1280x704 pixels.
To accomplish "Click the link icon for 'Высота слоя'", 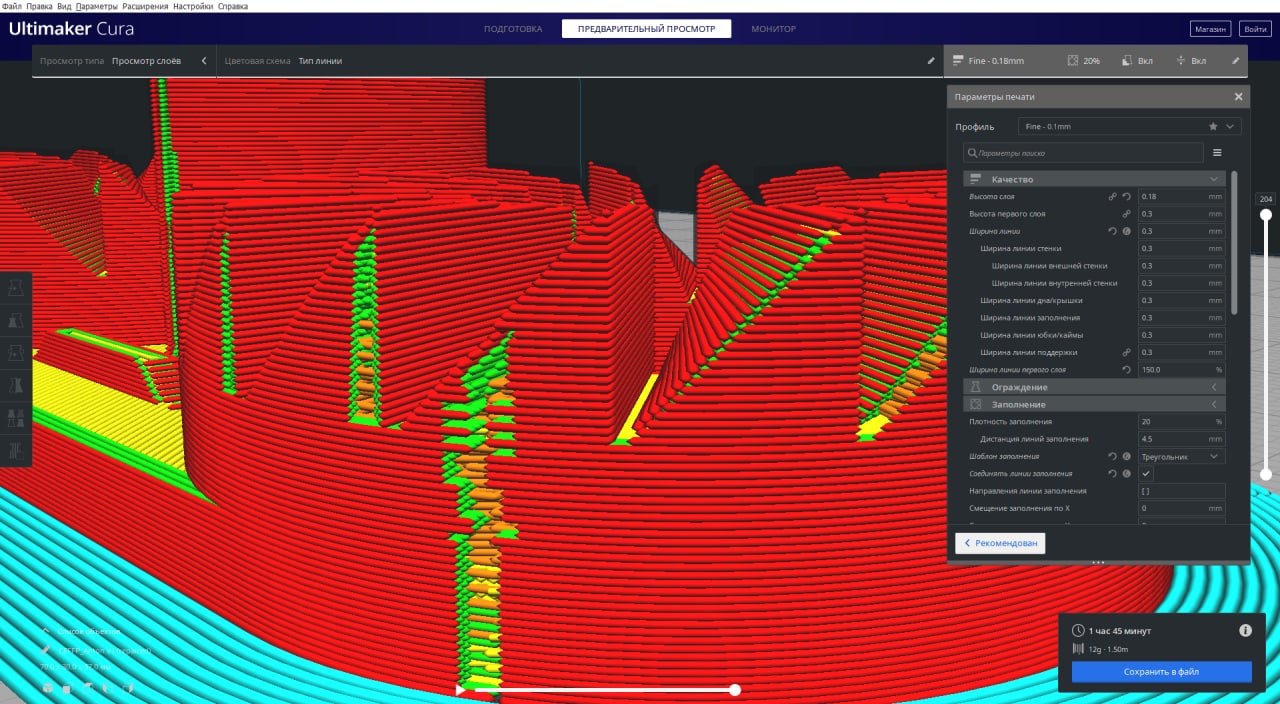I will (1112, 197).
